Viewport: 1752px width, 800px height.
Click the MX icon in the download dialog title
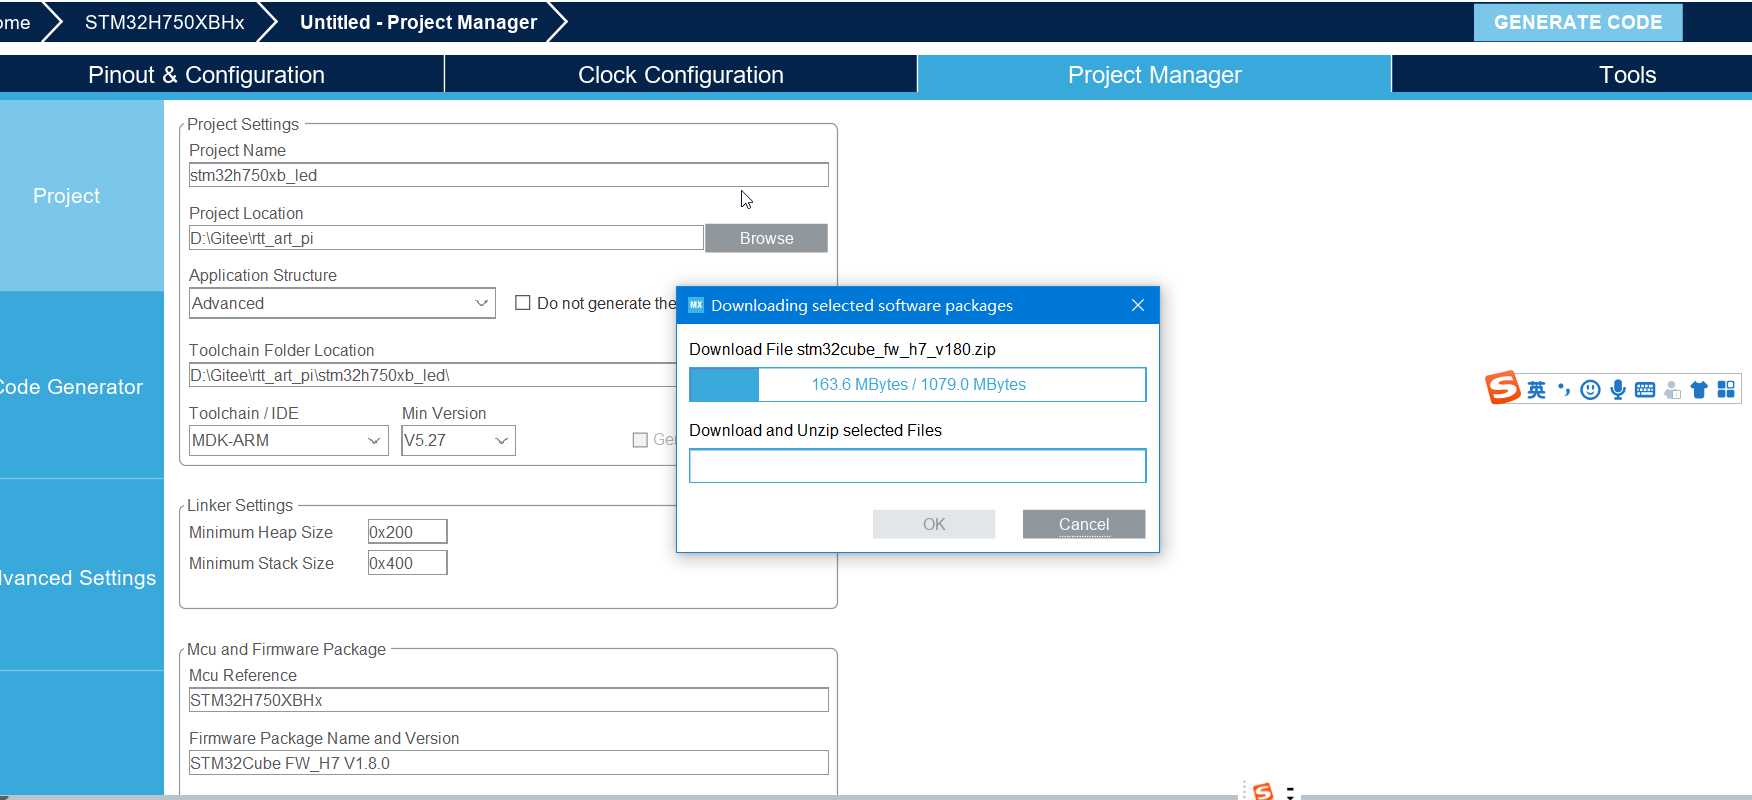pos(696,305)
